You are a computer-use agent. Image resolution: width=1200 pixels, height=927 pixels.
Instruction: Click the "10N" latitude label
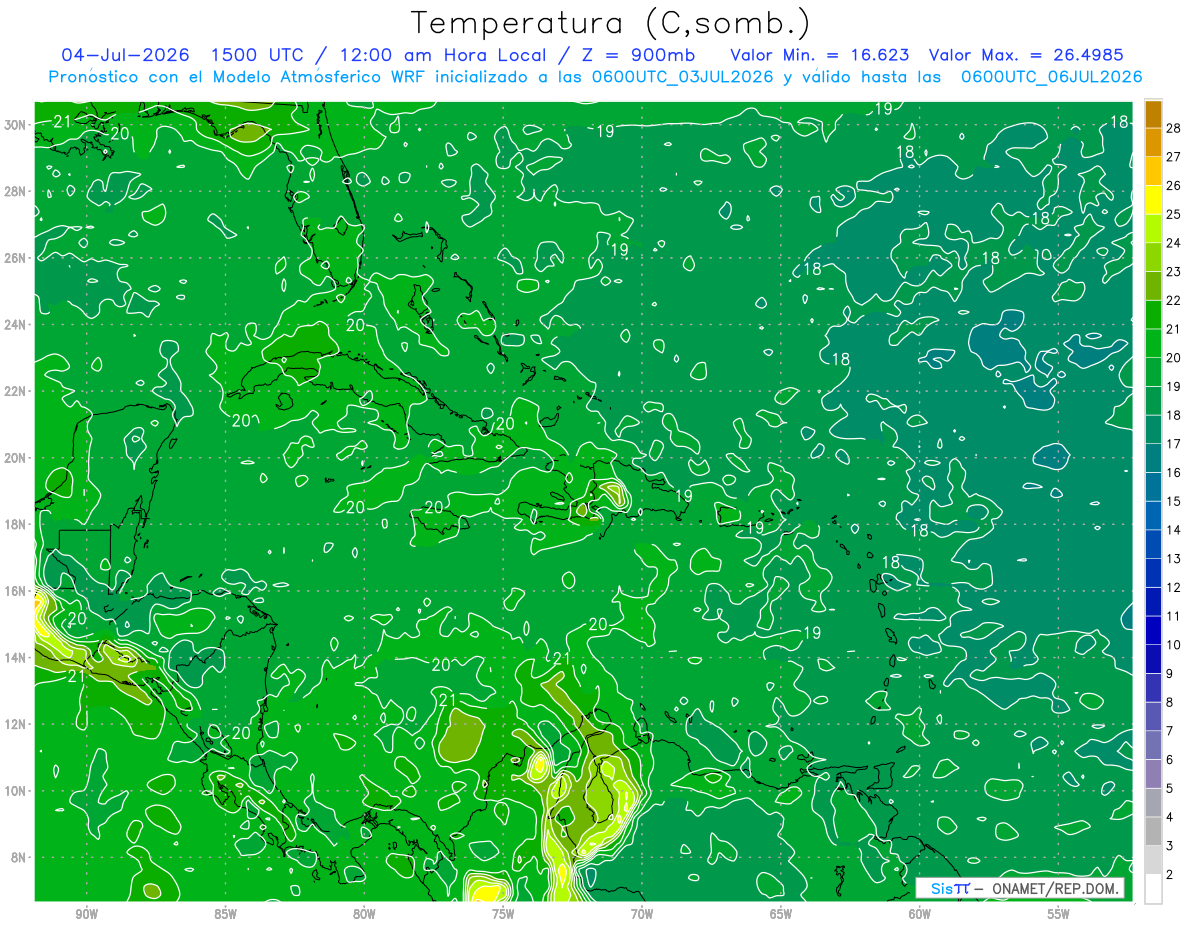pos(15,791)
